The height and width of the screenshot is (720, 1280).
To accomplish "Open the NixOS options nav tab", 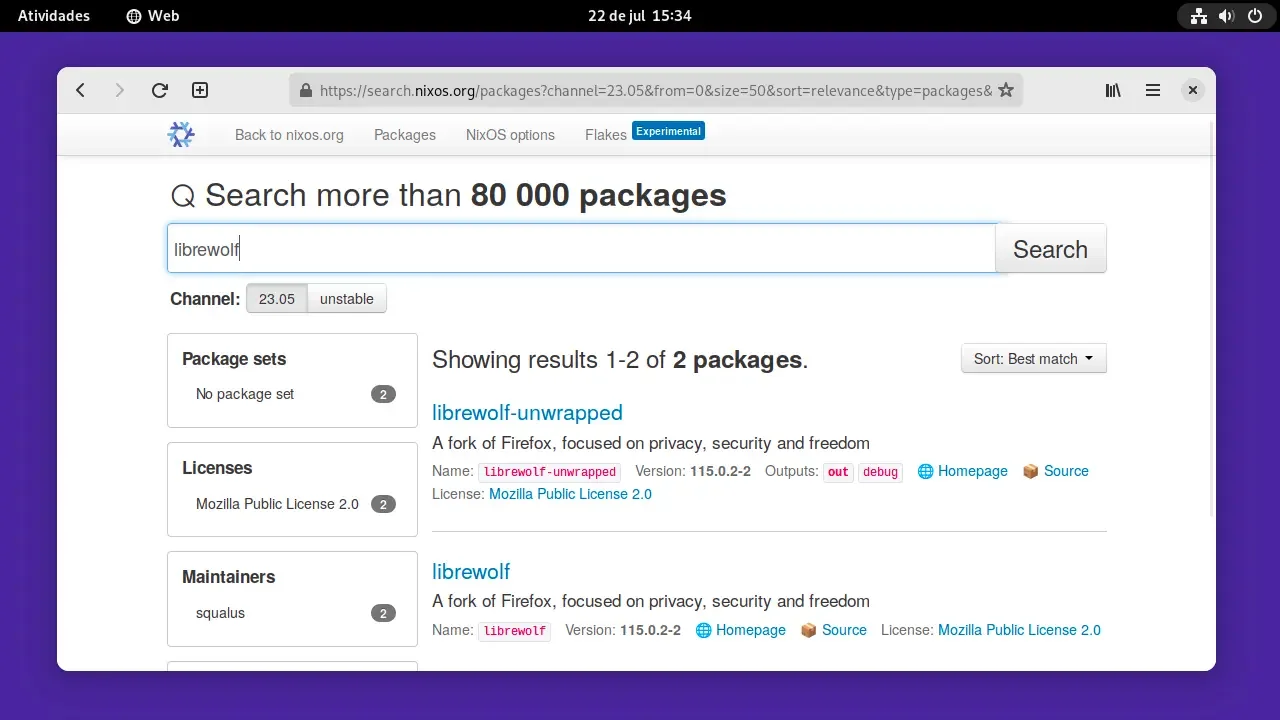I will point(510,135).
